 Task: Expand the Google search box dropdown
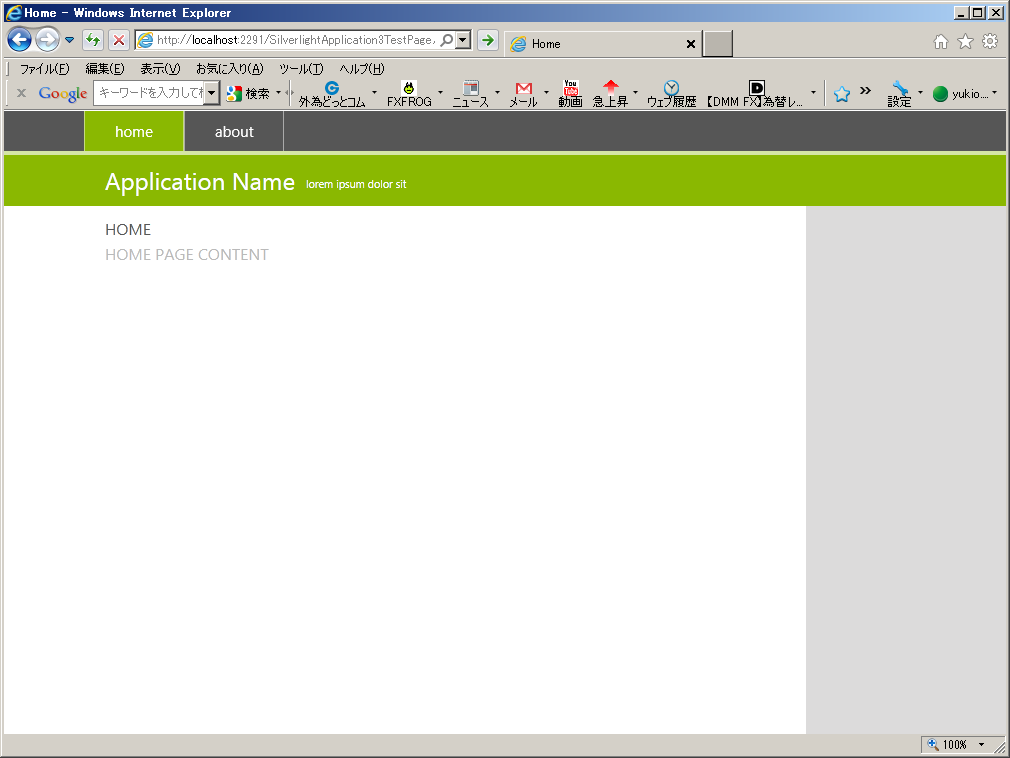212,93
